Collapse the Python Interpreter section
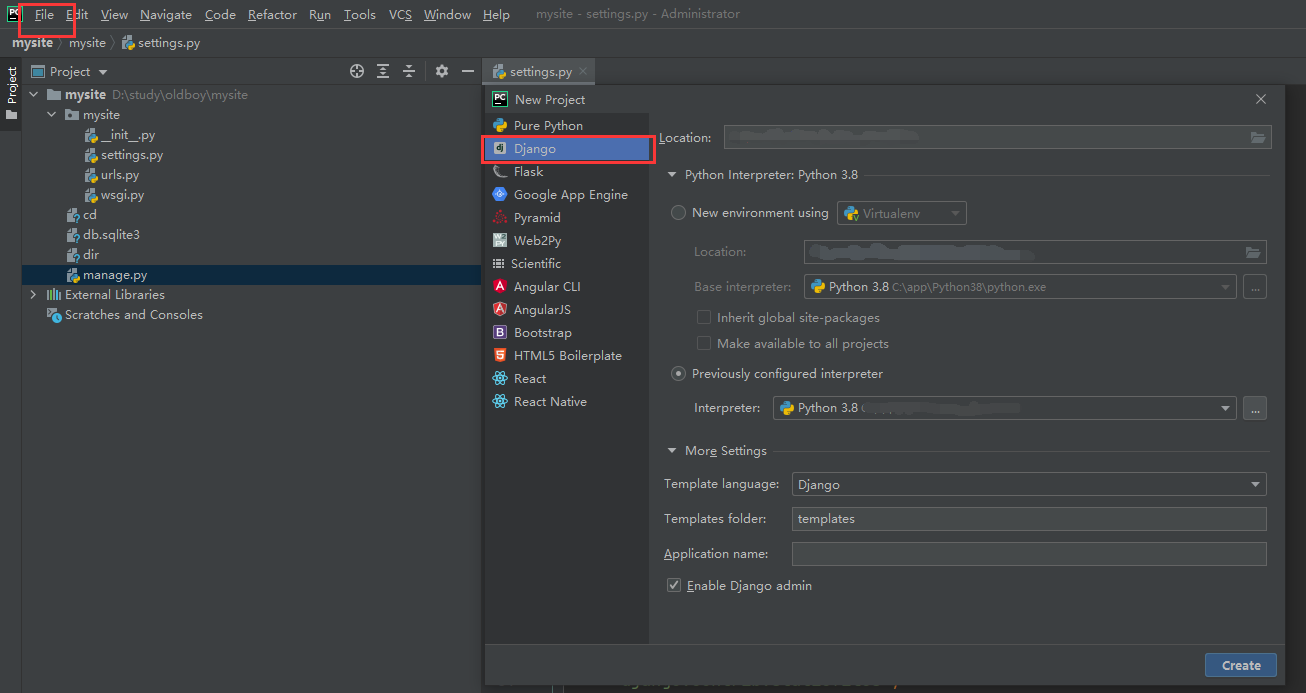This screenshot has height=693, width=1306. 672,175
